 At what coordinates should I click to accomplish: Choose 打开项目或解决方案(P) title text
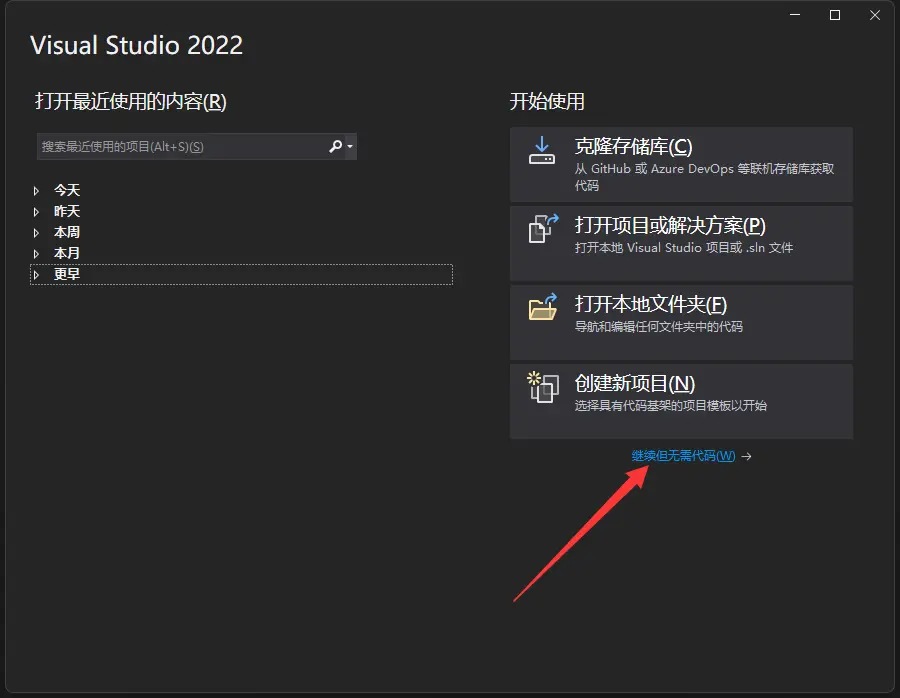tap(670, 226)
